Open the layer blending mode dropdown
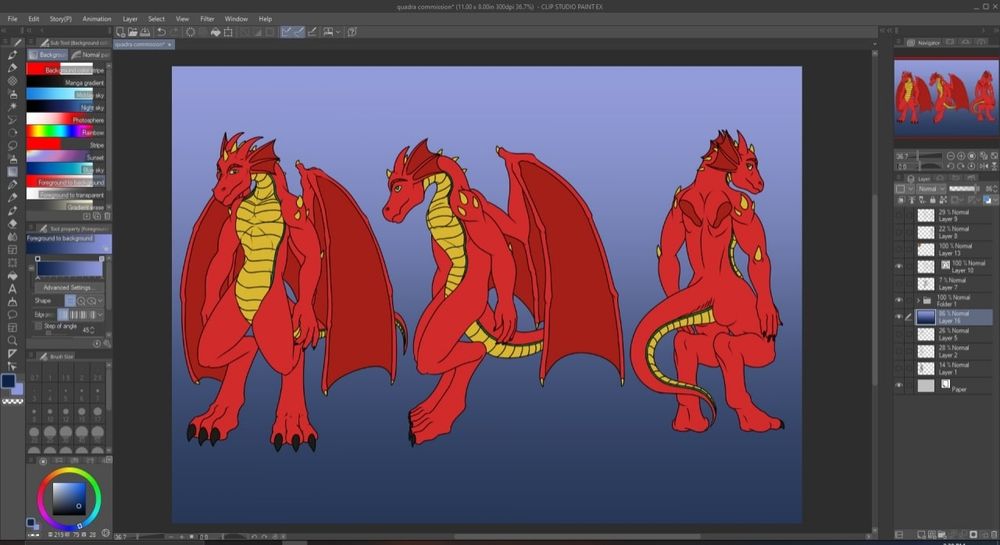This screenshot has width=1000, height=545. [x=931, y=188]
